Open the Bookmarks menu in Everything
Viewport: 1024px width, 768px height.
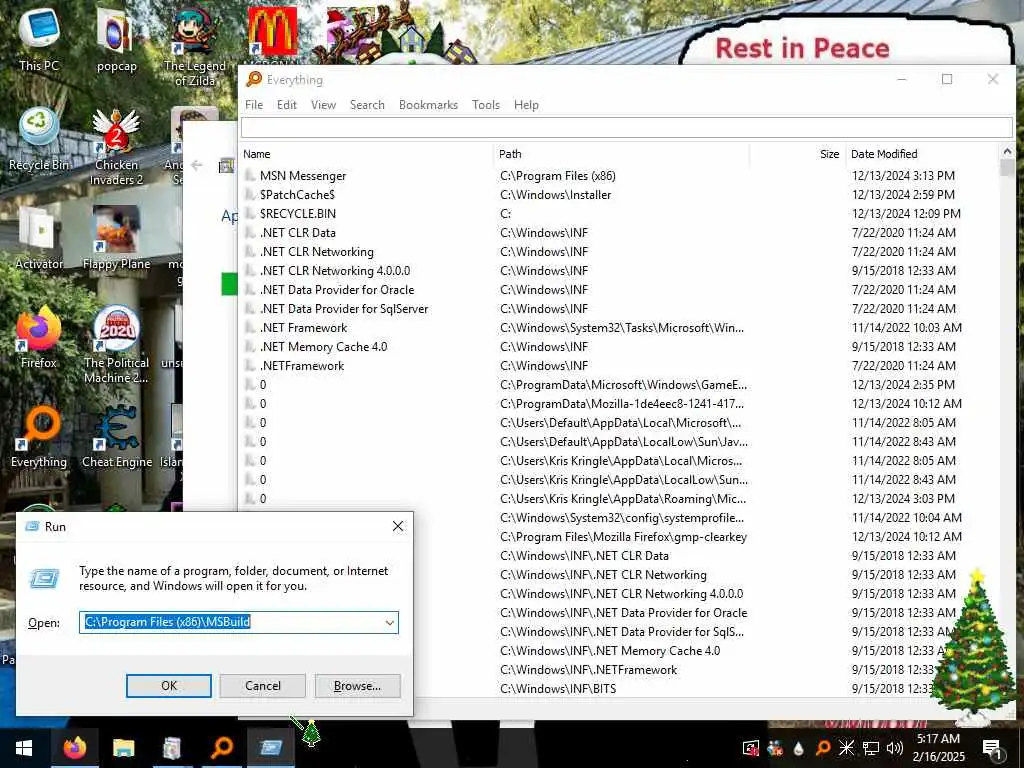tap(428, 104)
